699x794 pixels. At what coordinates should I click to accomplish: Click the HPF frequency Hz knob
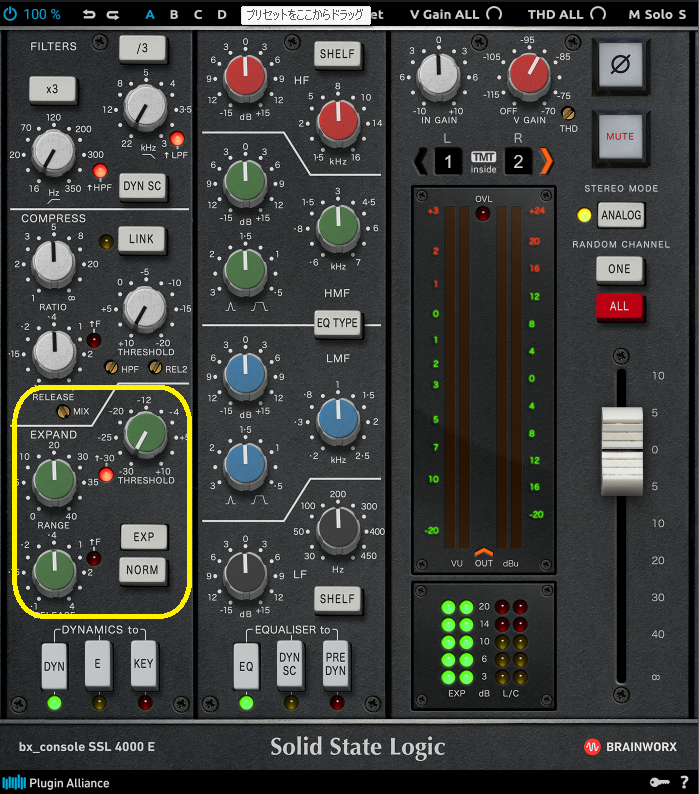pyautogui.click(x=53, y=152)
